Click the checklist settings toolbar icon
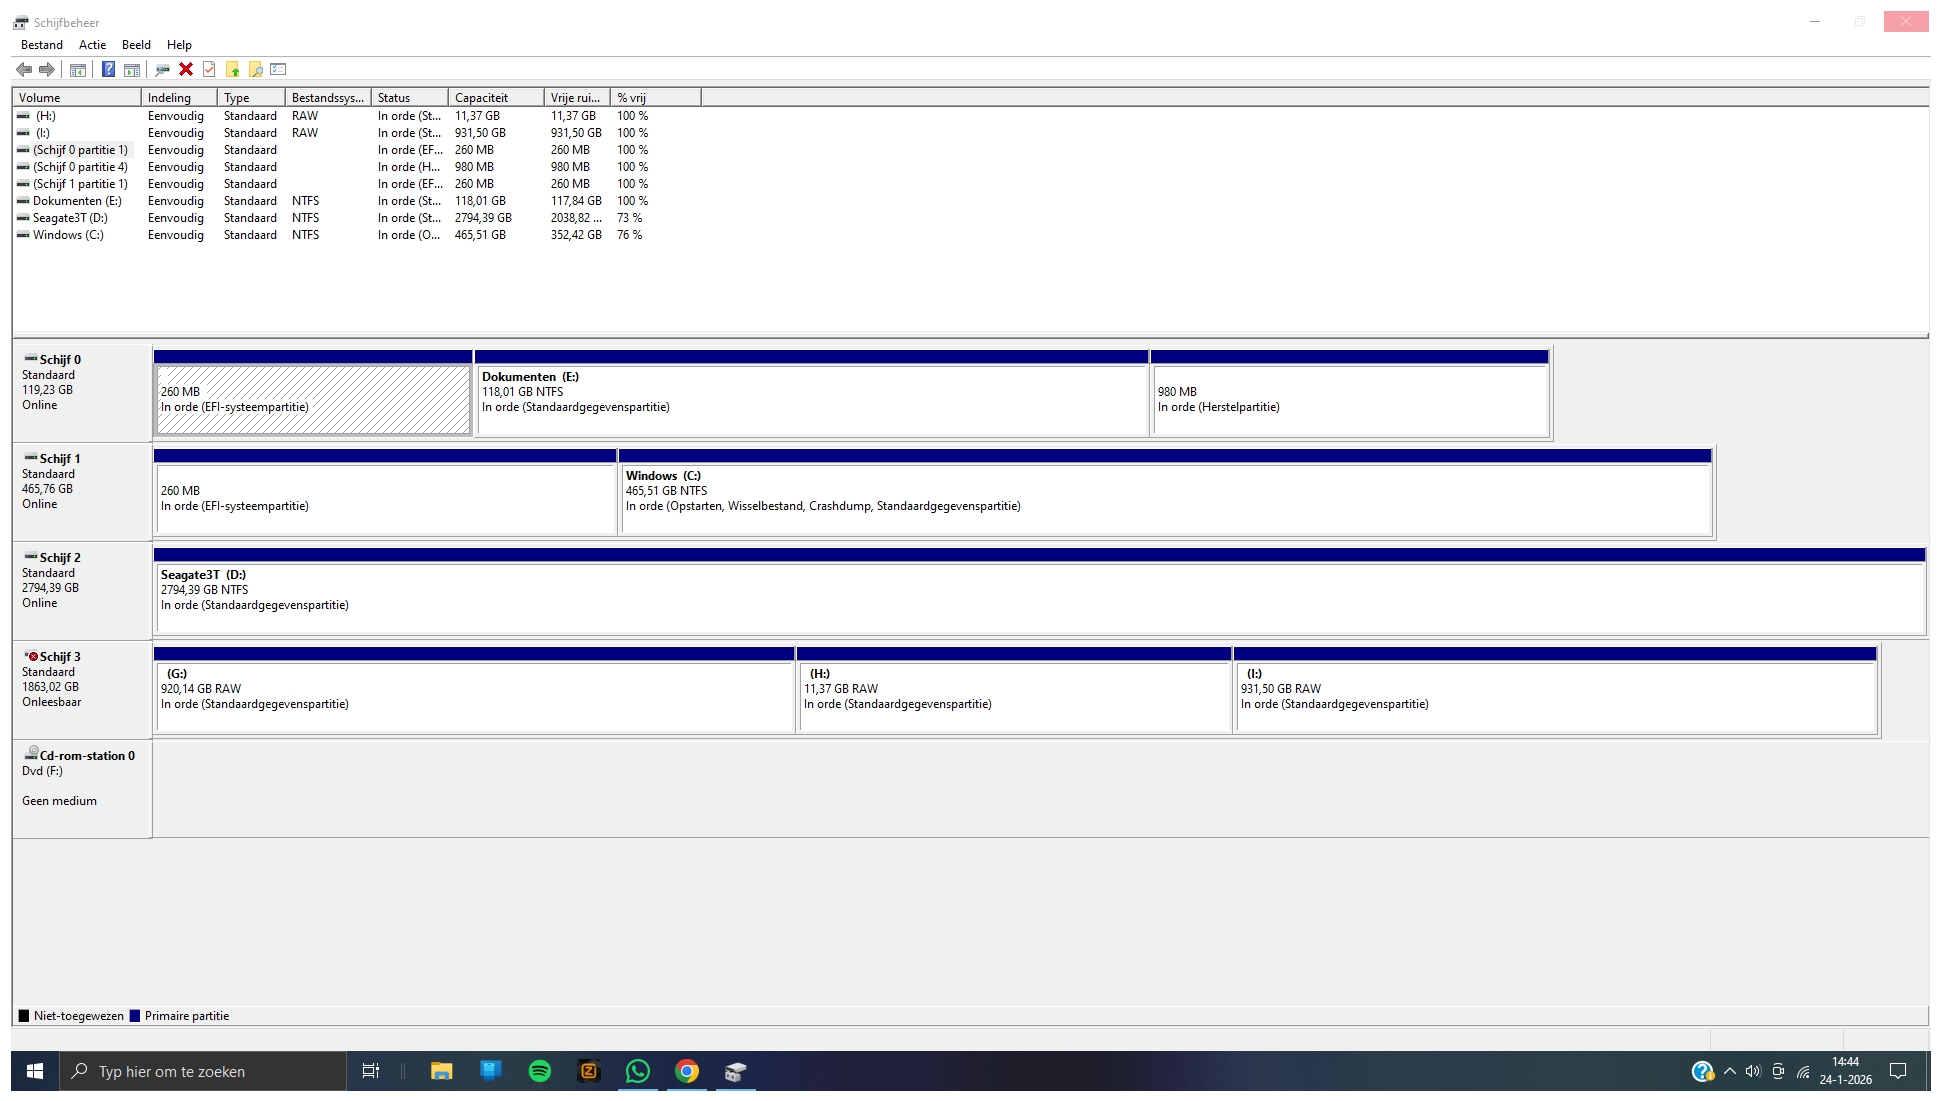The height and width of the screenshot is (1101, 1941). pyautogui.click(x=278, y=70)
